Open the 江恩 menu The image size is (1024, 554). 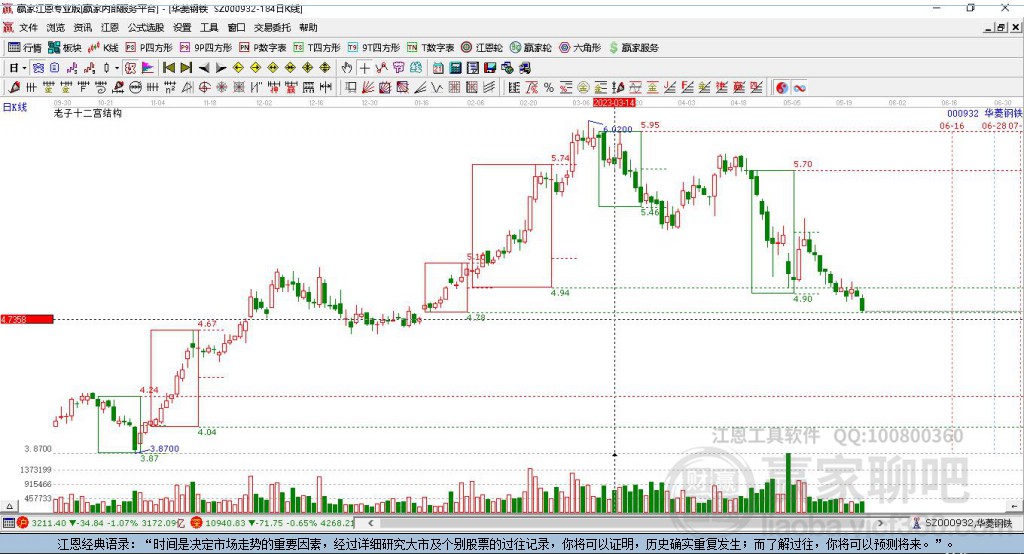click(110, 27)
